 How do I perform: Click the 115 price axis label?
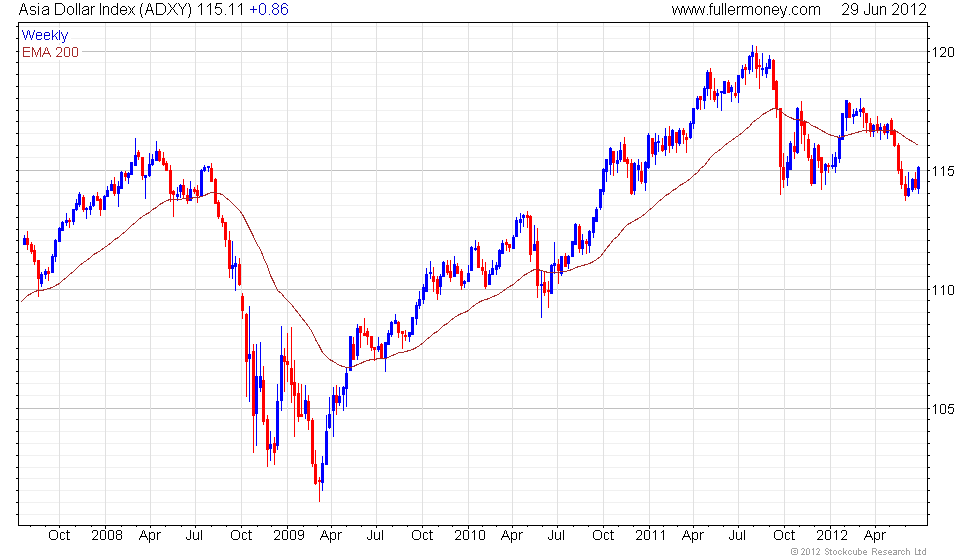point(943,171)
